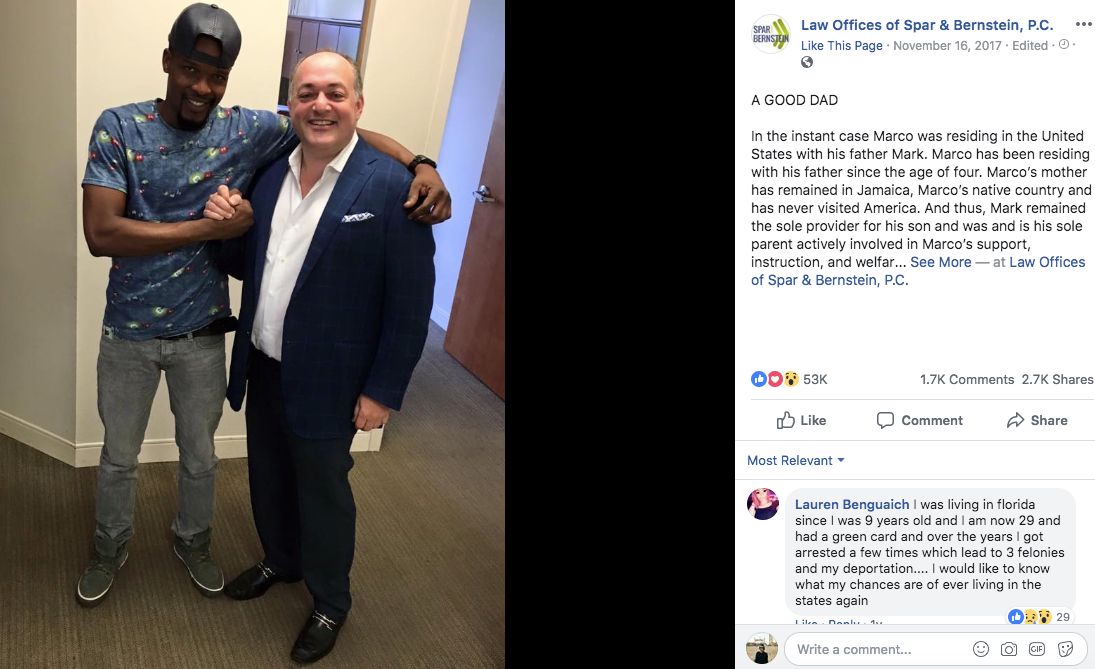
Task: Open the emoji picker in comment box
Action: coord(981,649)
